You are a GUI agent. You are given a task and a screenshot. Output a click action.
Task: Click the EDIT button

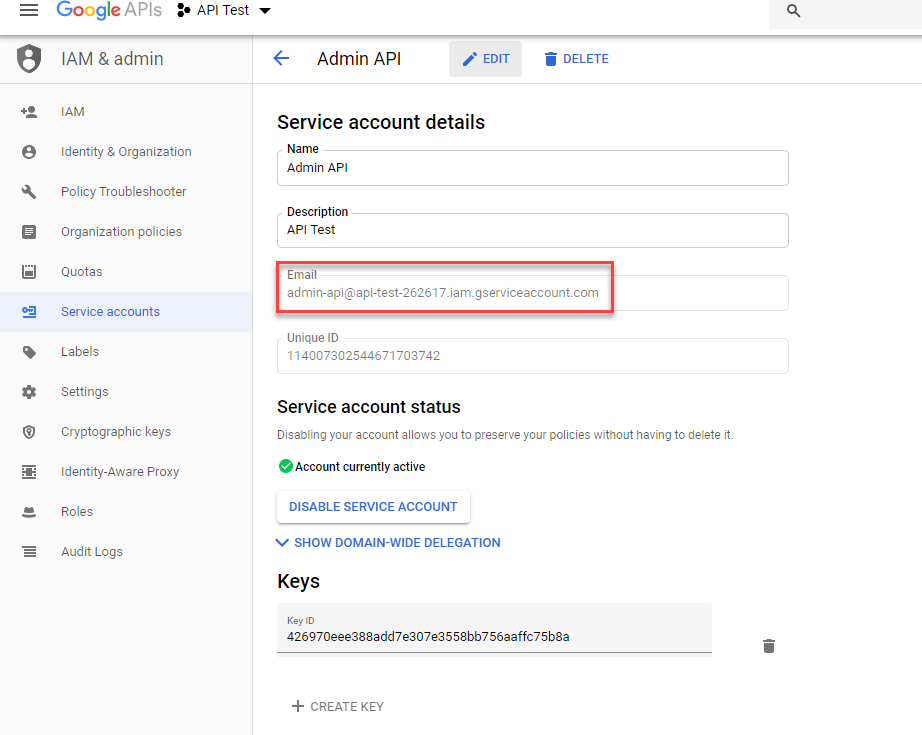click(x=485, y=58)
